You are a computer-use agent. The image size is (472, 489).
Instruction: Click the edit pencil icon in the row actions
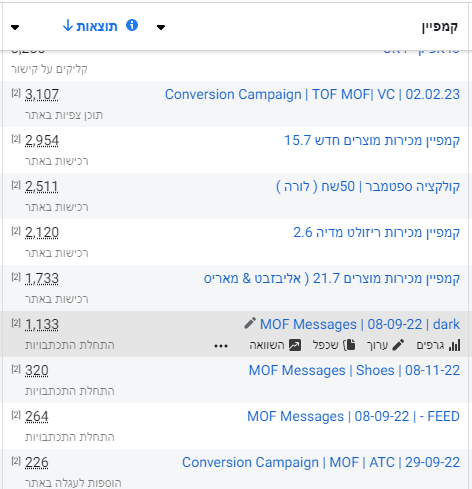tap(398, 345)
